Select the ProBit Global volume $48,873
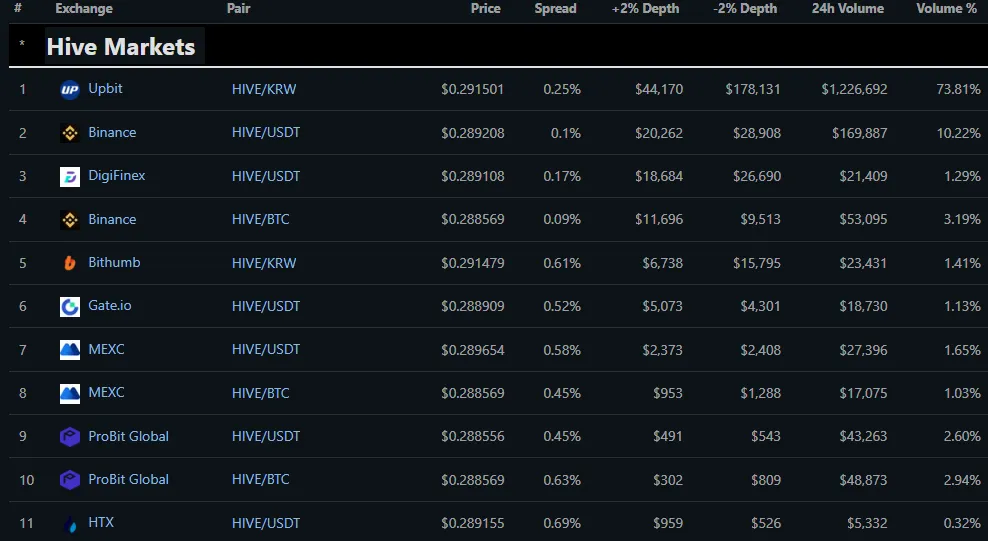 pyautogui.click(x=863, y=481)
